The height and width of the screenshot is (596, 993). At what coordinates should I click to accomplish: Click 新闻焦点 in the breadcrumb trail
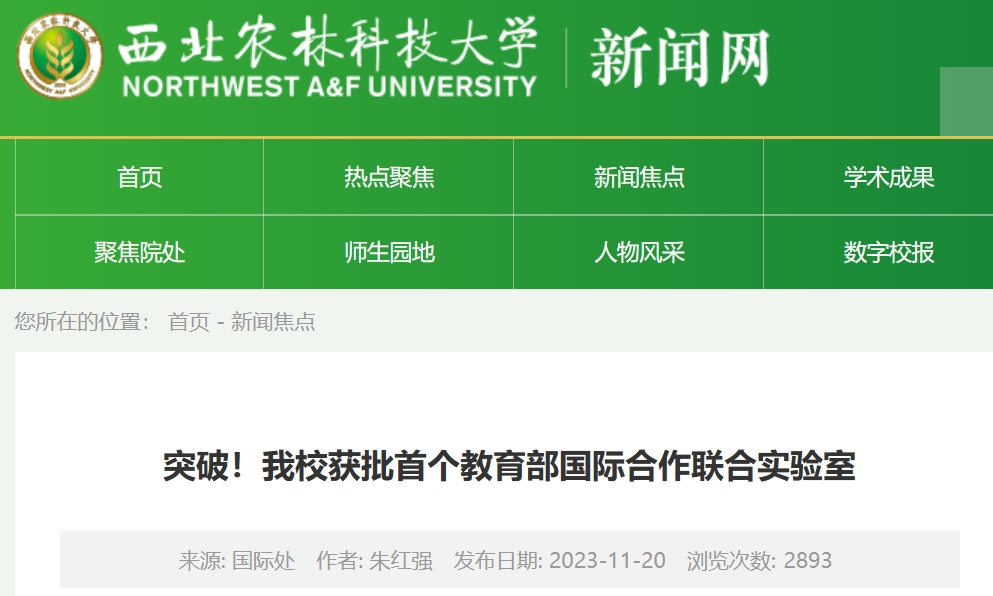[x=273, y=322]
